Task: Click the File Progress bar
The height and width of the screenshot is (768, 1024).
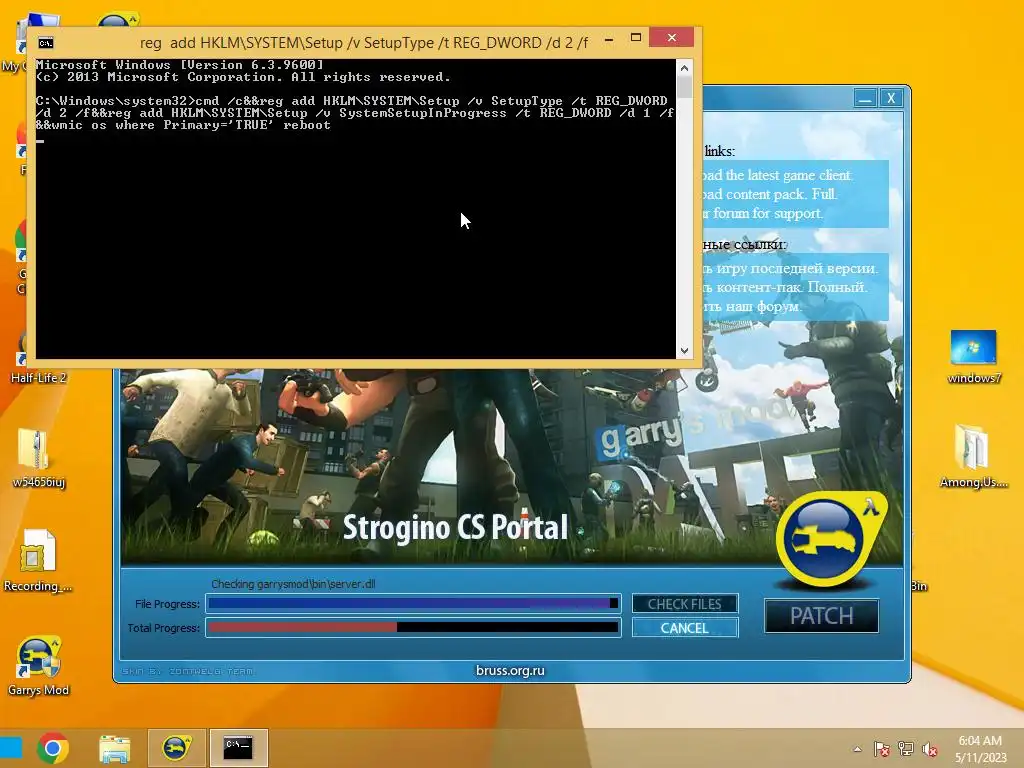Action: pos(413,603)
